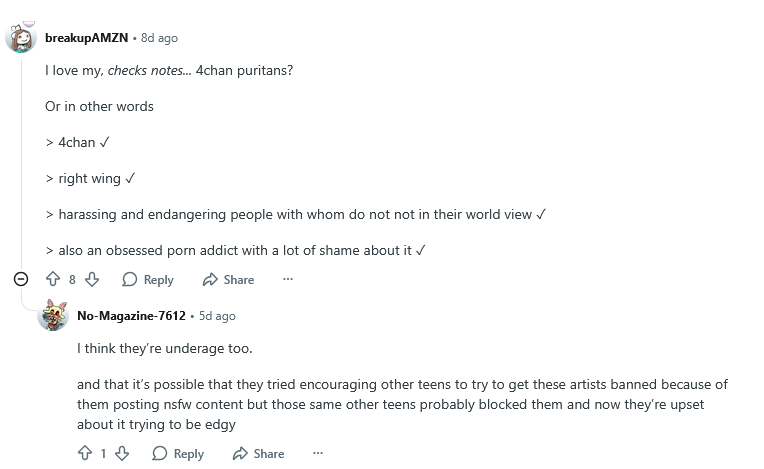Open the "5d ago" comment permalink
Screen dimensions: 764x469
point(217,316)
